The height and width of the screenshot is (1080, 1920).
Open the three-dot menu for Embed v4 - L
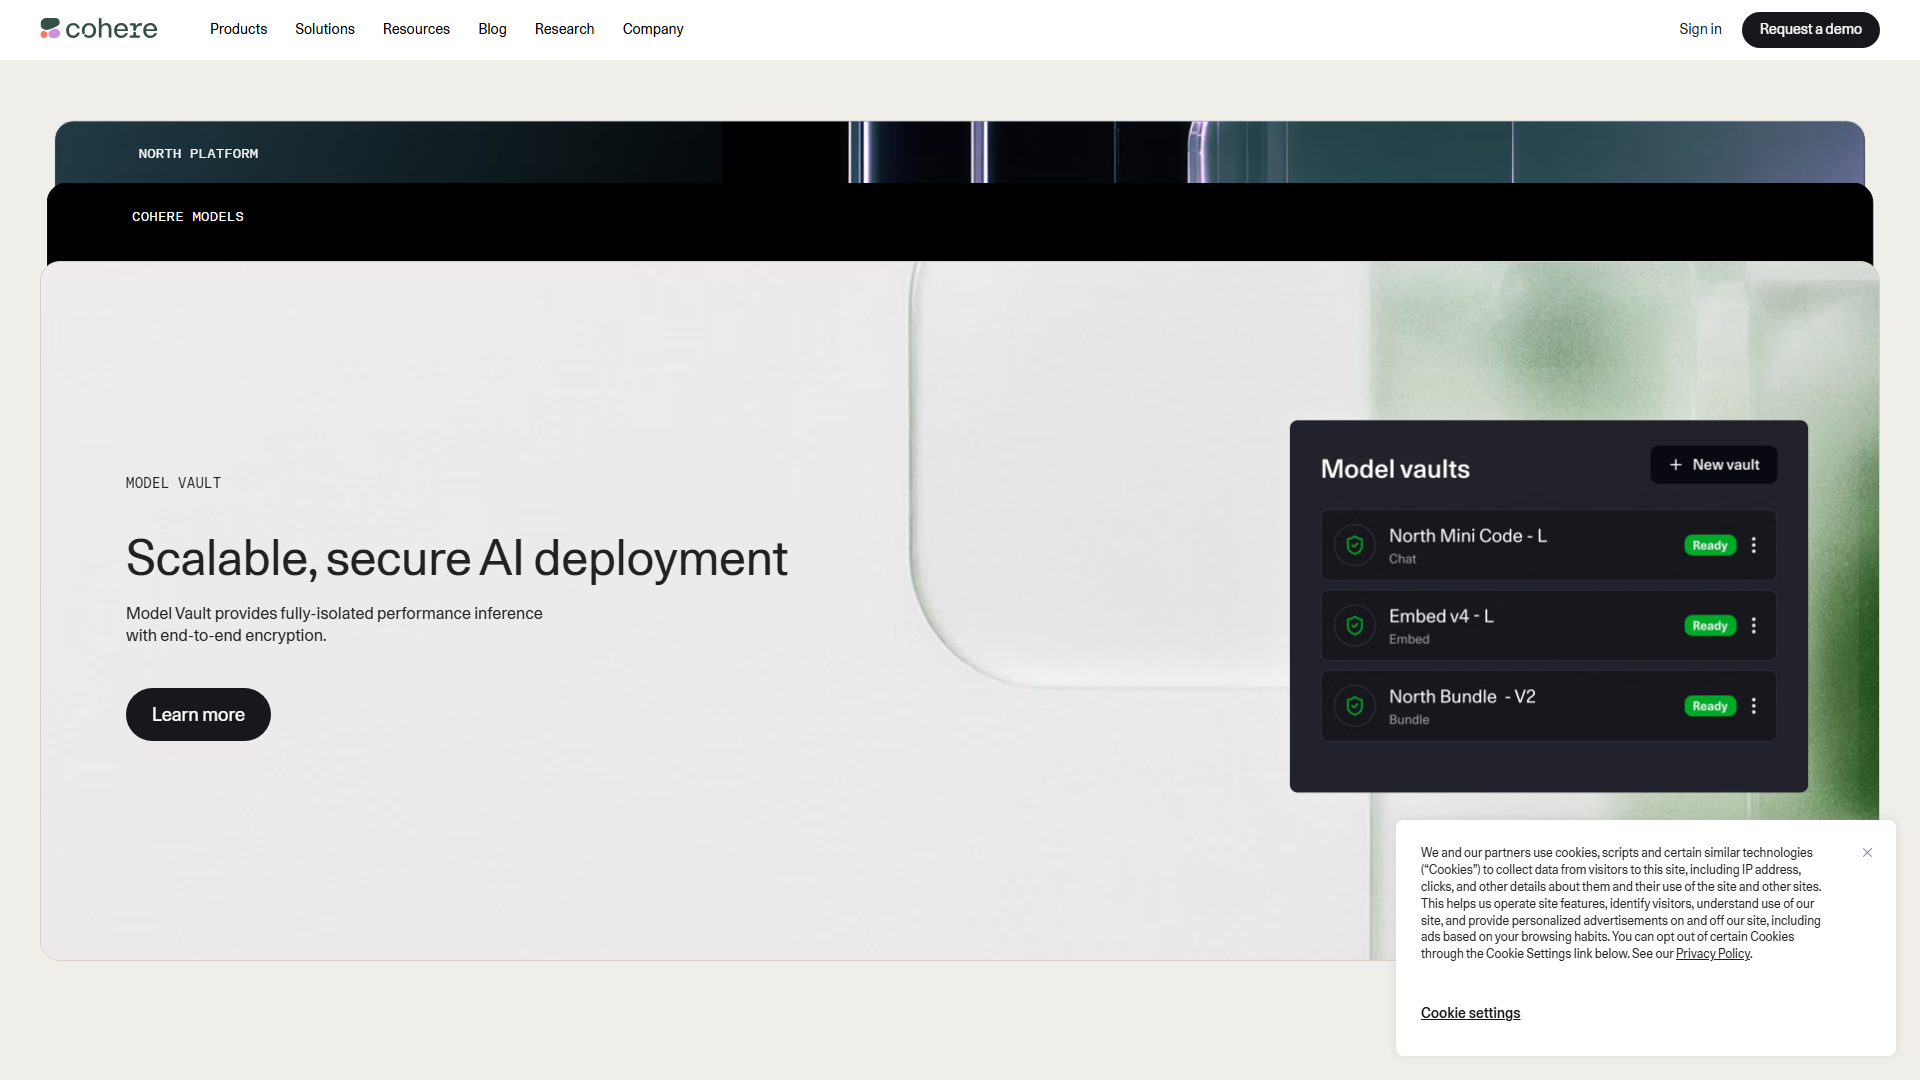[1754, 625]
